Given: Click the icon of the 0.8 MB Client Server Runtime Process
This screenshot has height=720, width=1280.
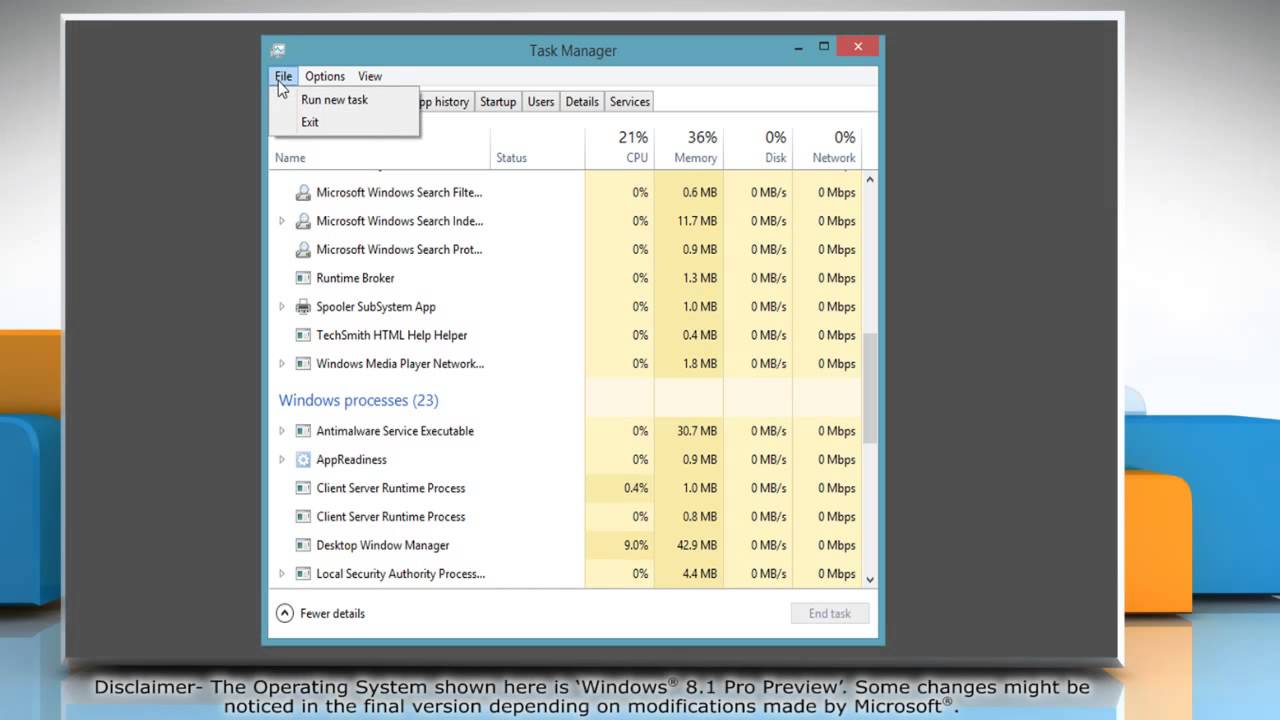Looking at the screenshot, I should pyautogui.click(x=303, y=517).
